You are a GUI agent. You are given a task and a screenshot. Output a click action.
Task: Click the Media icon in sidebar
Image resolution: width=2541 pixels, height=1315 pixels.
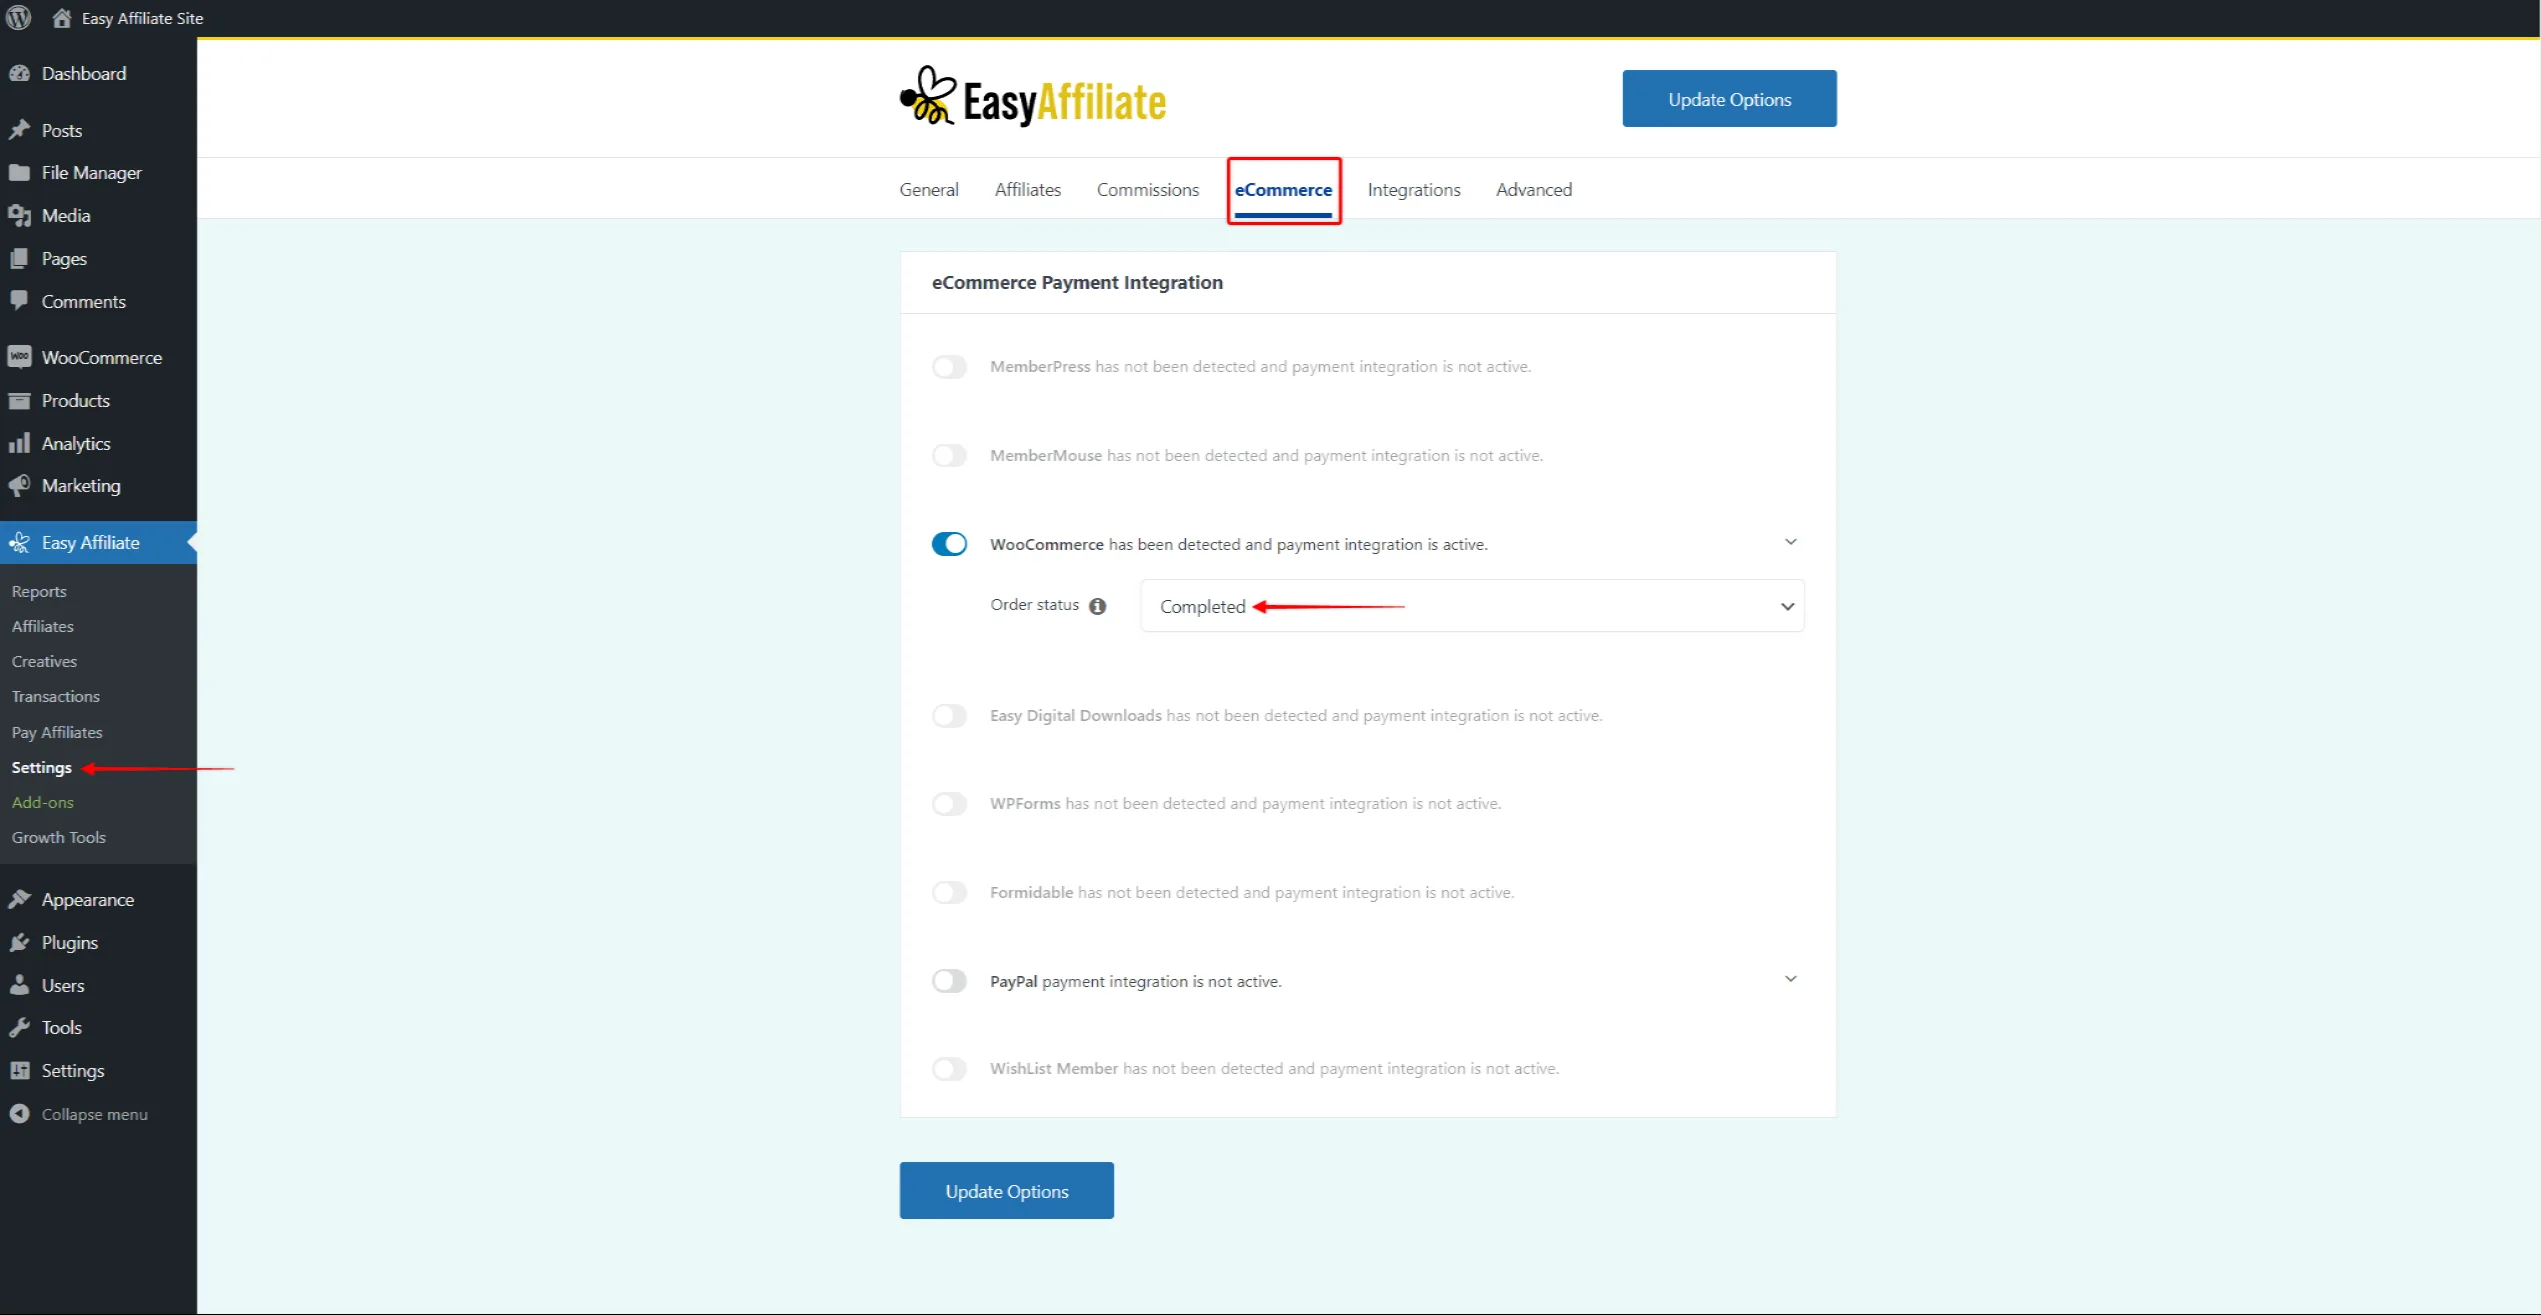pos(19,215)
